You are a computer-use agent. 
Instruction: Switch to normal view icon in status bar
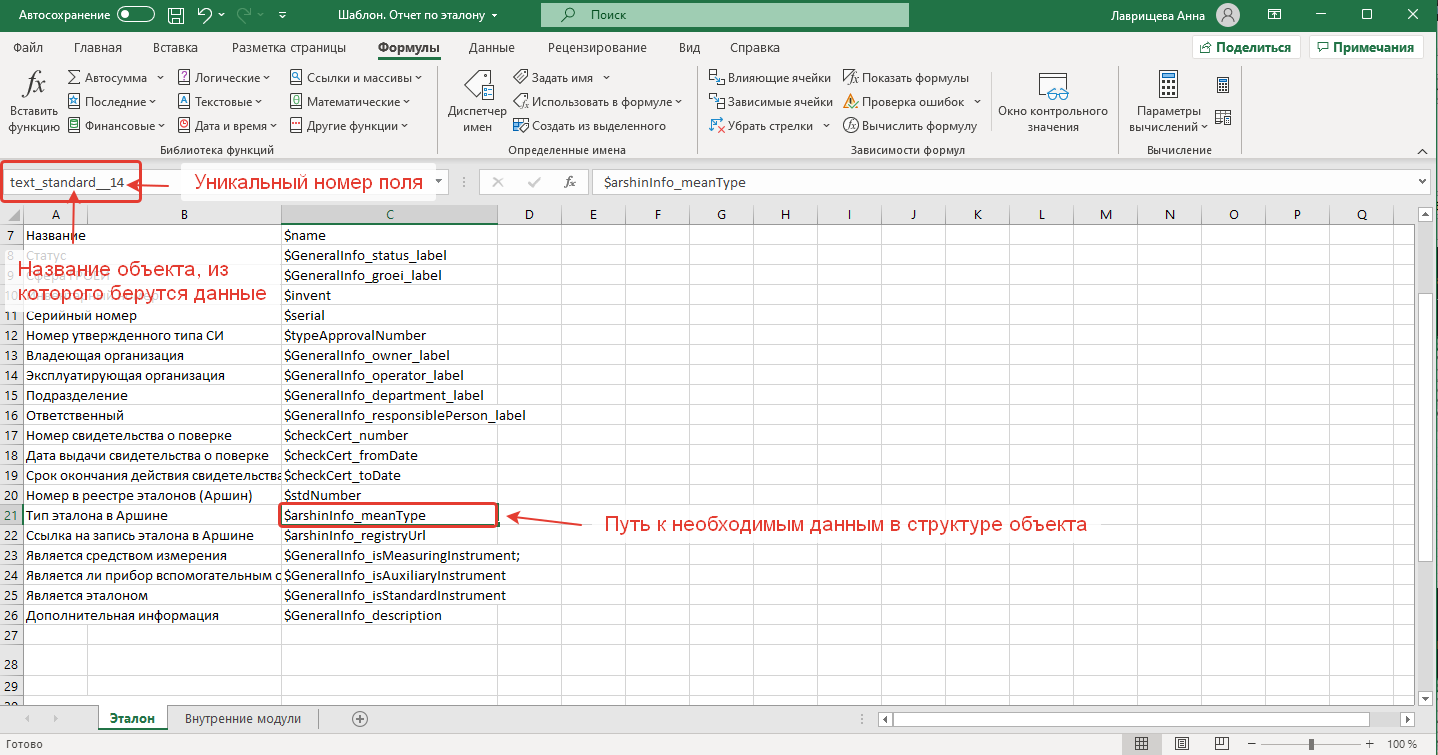pos(1141,744)
